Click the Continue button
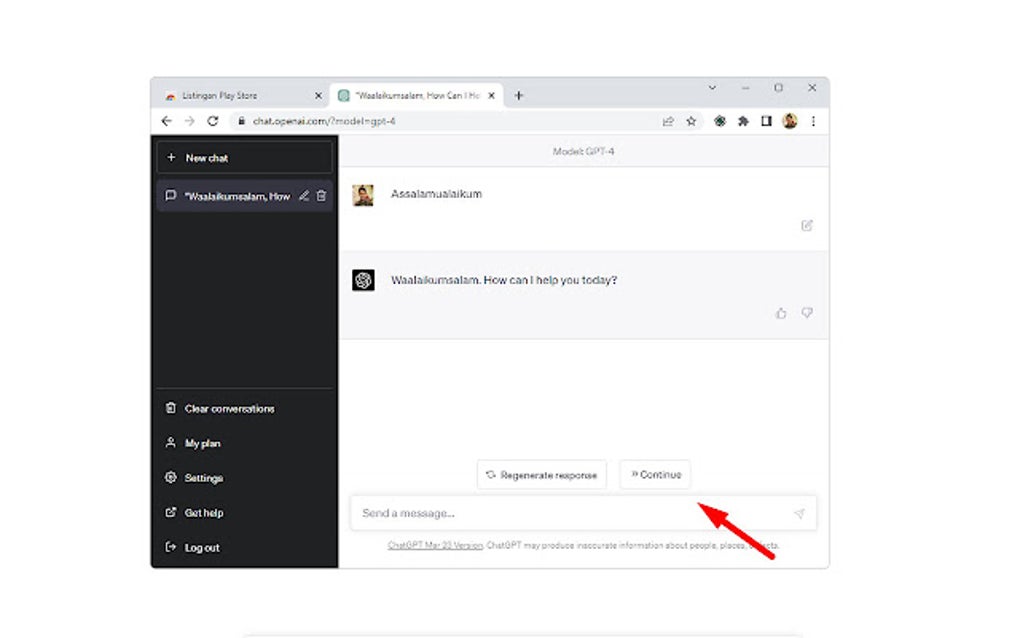 click(655, 474)
